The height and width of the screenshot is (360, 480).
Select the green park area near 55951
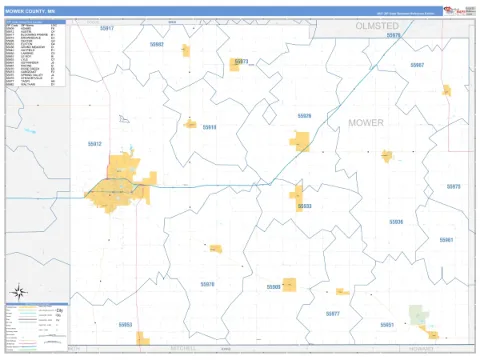pos(418,315)
